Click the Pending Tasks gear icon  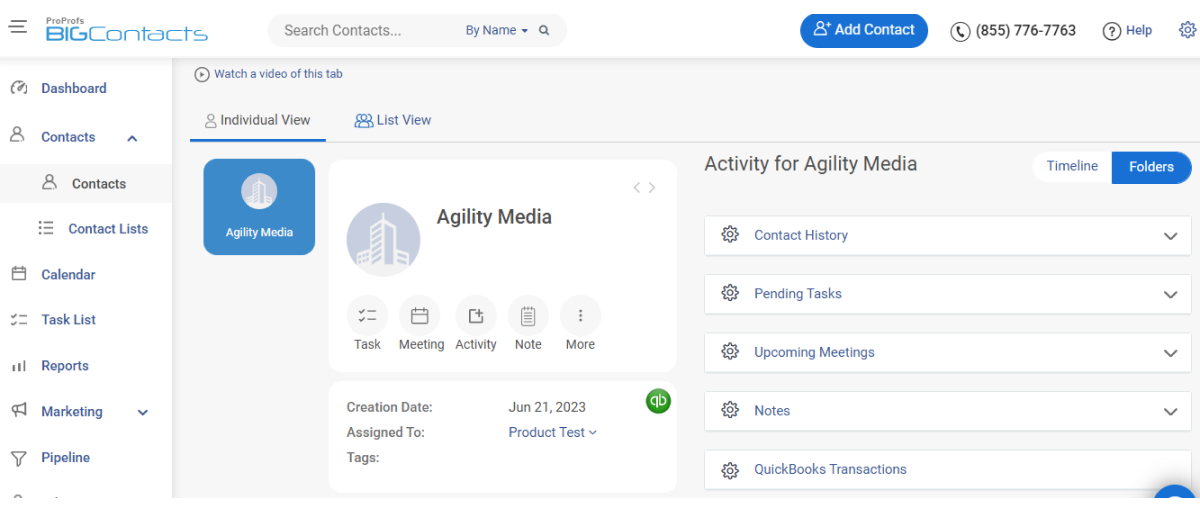(x=730, y=293)
